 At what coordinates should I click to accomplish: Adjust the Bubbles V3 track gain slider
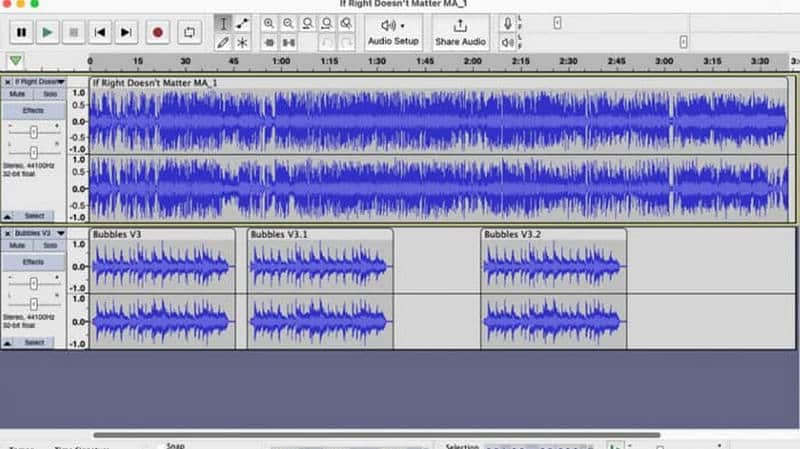[34, 284]
